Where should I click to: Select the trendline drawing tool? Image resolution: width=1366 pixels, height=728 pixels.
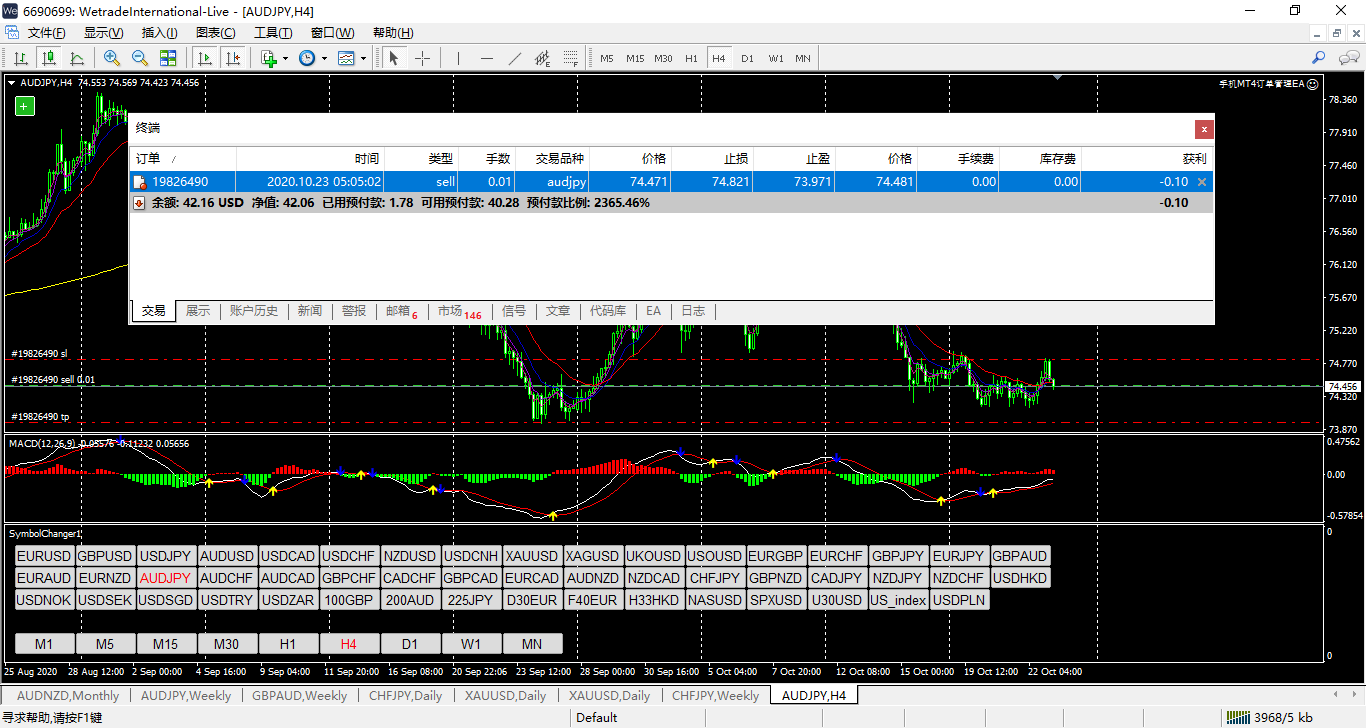click(515, 58)
